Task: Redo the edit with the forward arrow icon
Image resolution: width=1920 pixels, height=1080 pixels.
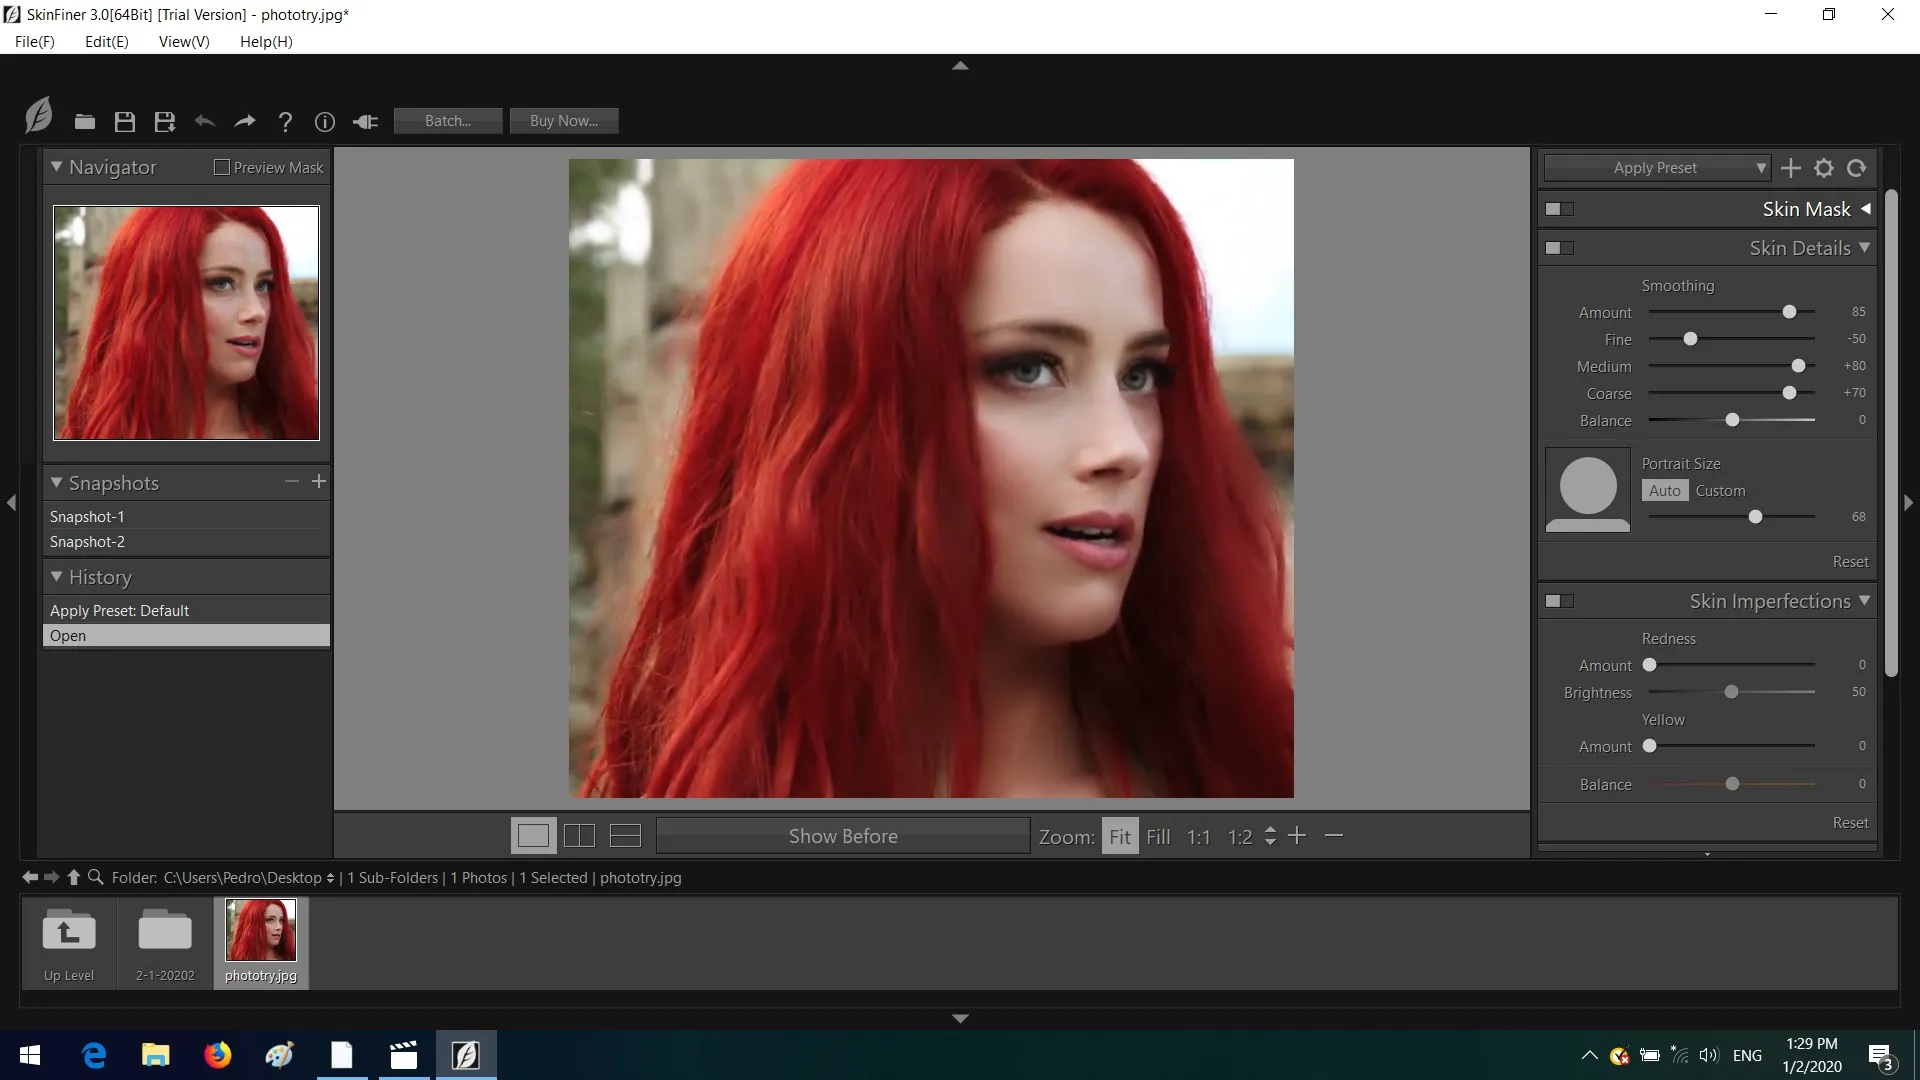Action: point(245,121)
